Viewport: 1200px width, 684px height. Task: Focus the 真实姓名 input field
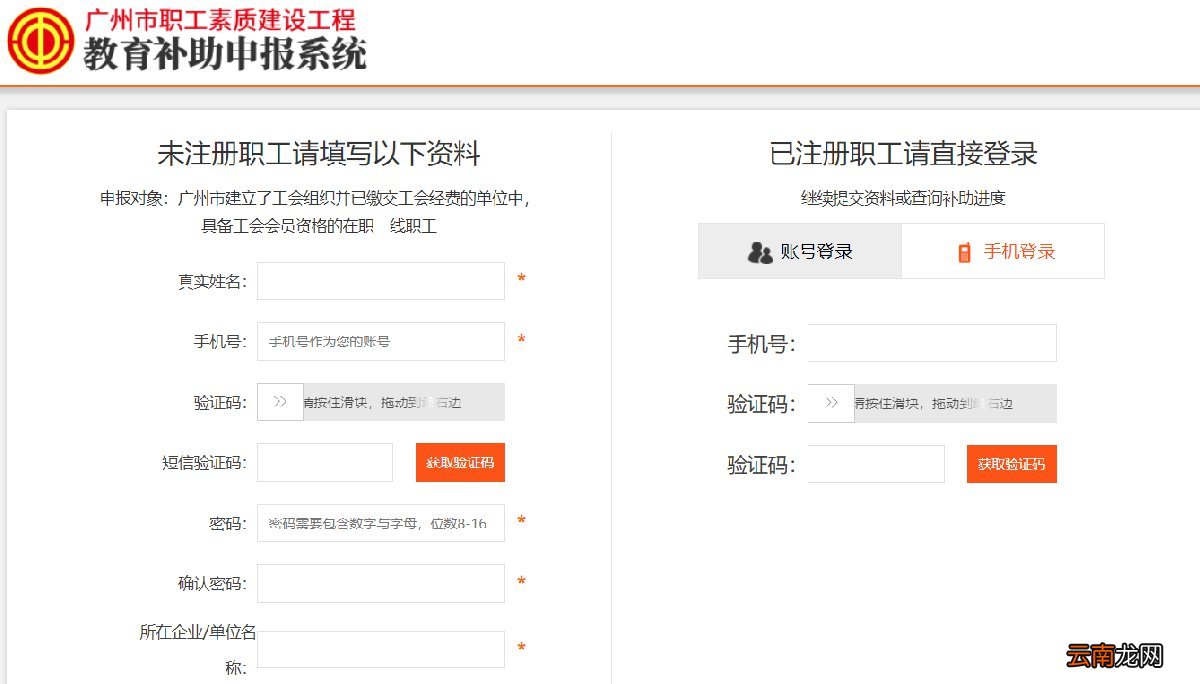pyautogui.click(x=380, y=281)
